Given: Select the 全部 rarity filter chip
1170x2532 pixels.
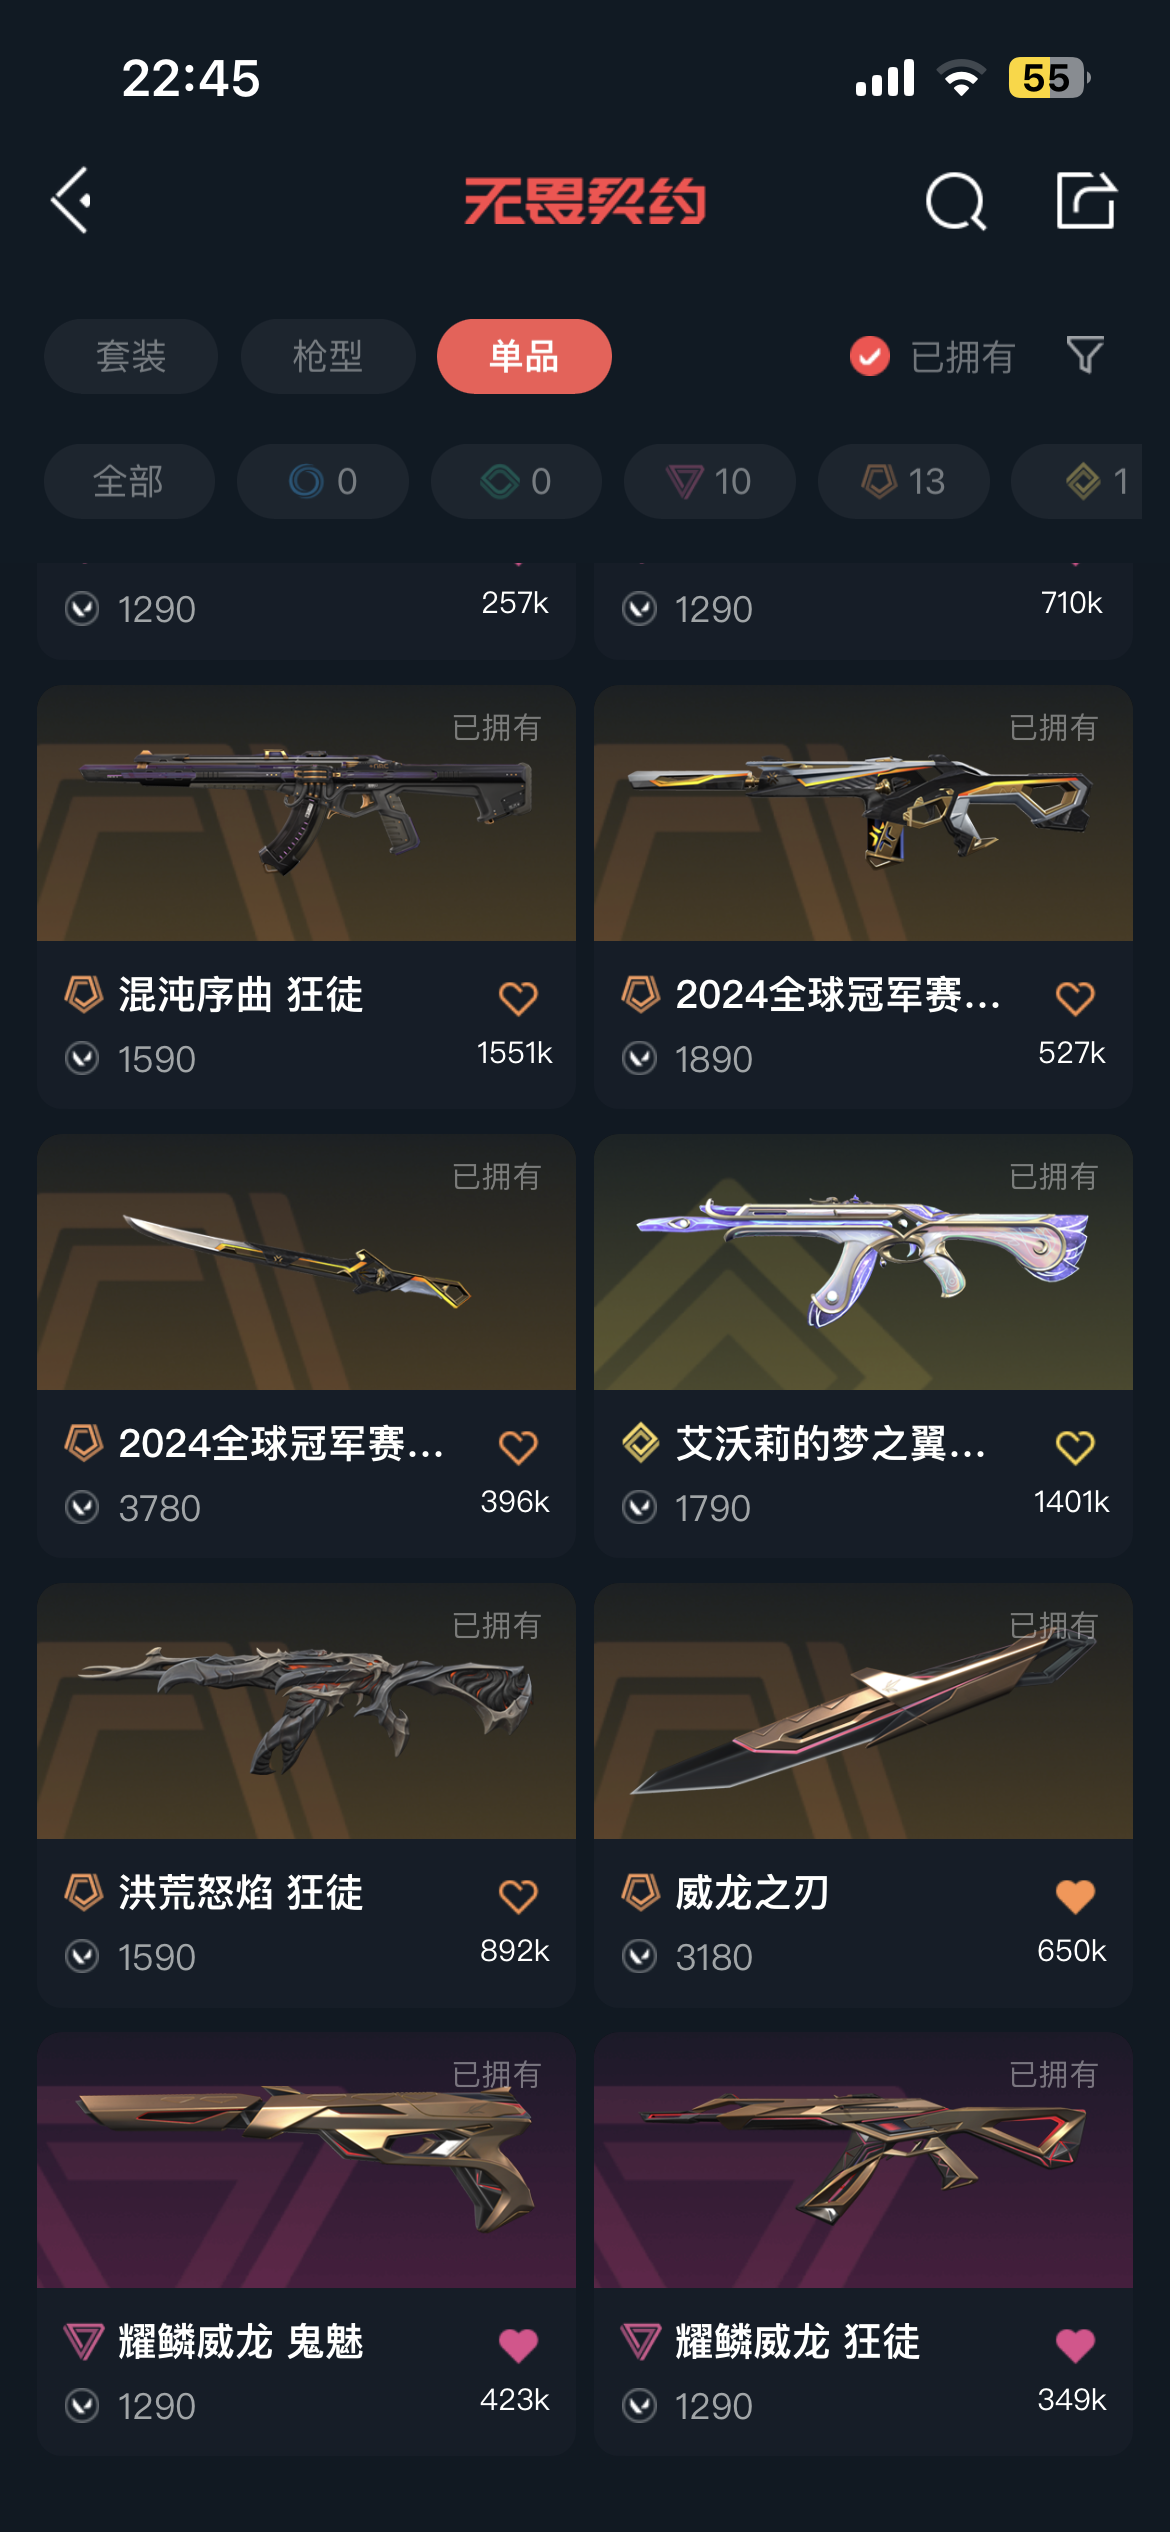Looking at the screenshot, I should [129, 481].
